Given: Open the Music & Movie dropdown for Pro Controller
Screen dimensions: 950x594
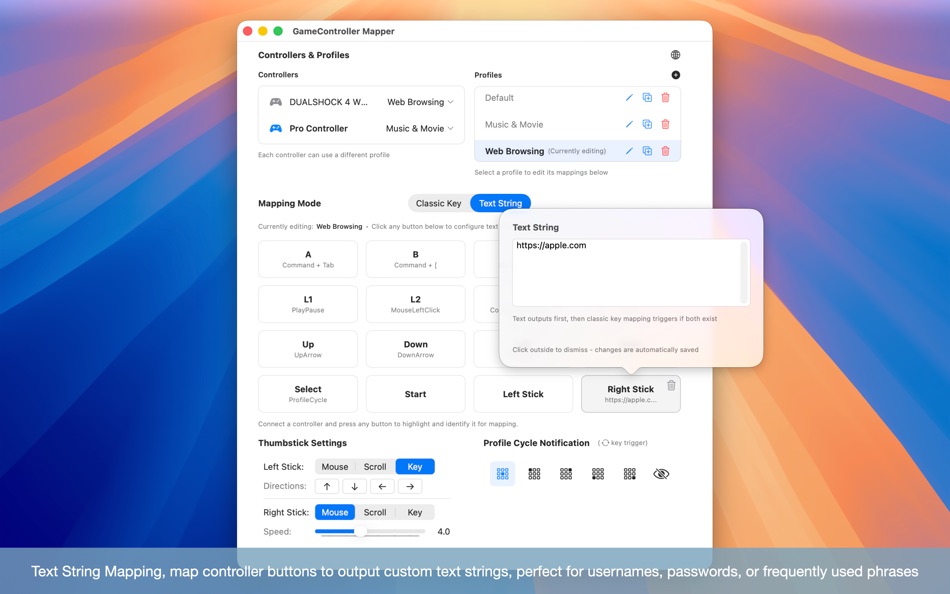Looking at the screenshot, I should click(419, 128).
